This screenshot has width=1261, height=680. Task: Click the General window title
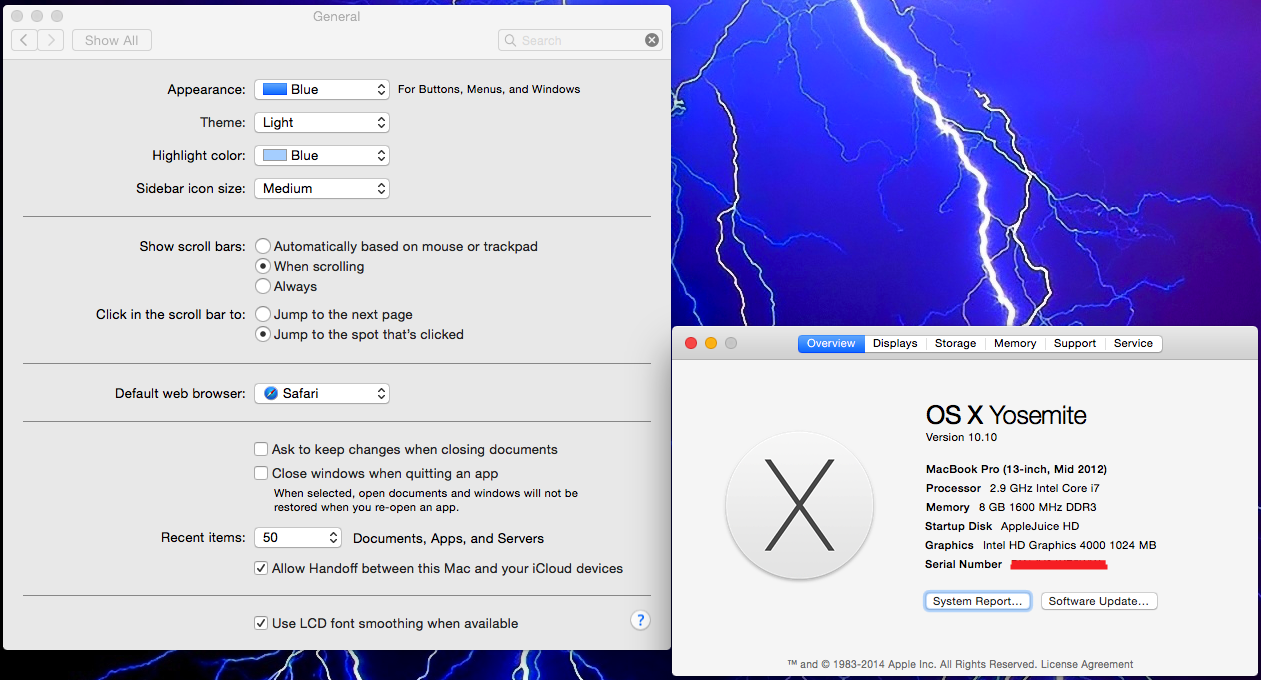(337, 16)
